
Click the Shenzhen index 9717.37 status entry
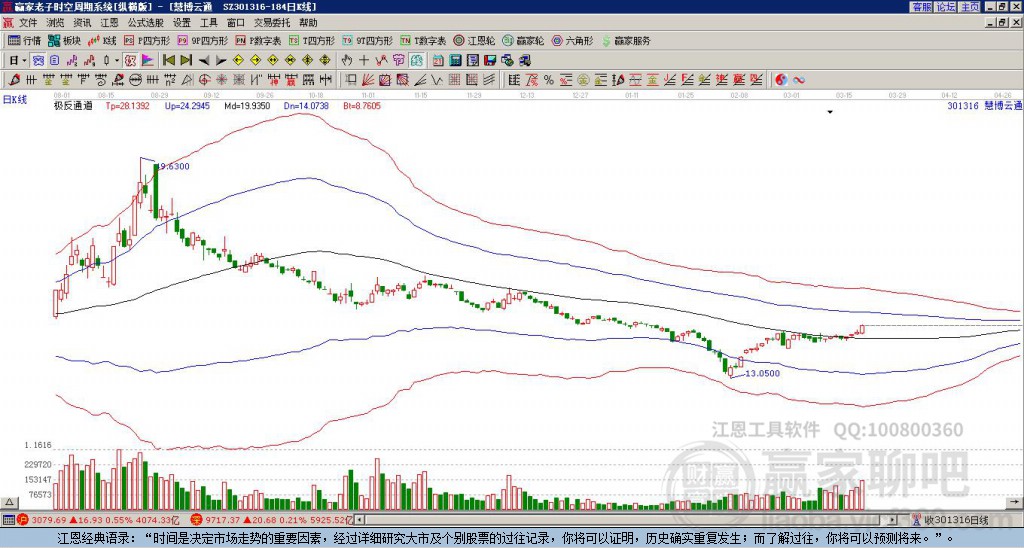(272, 521)
